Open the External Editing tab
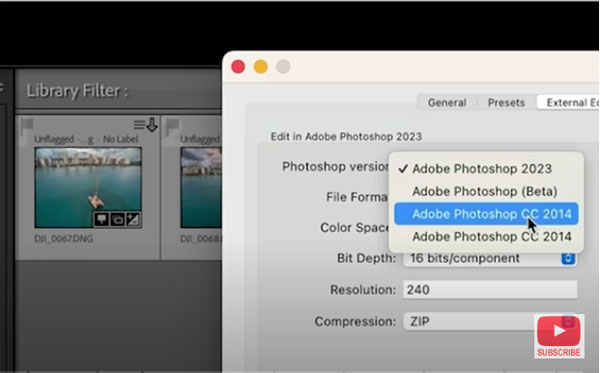 point(569,103)
